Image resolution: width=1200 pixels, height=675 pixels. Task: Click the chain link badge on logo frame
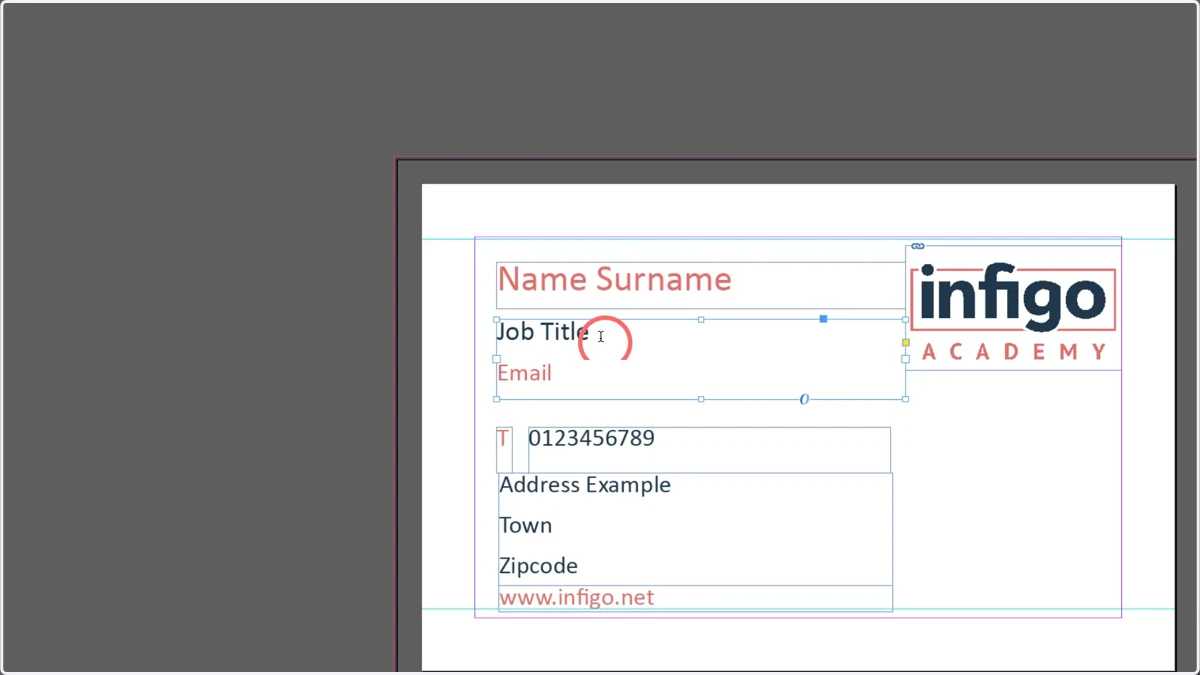click(918, 246)
